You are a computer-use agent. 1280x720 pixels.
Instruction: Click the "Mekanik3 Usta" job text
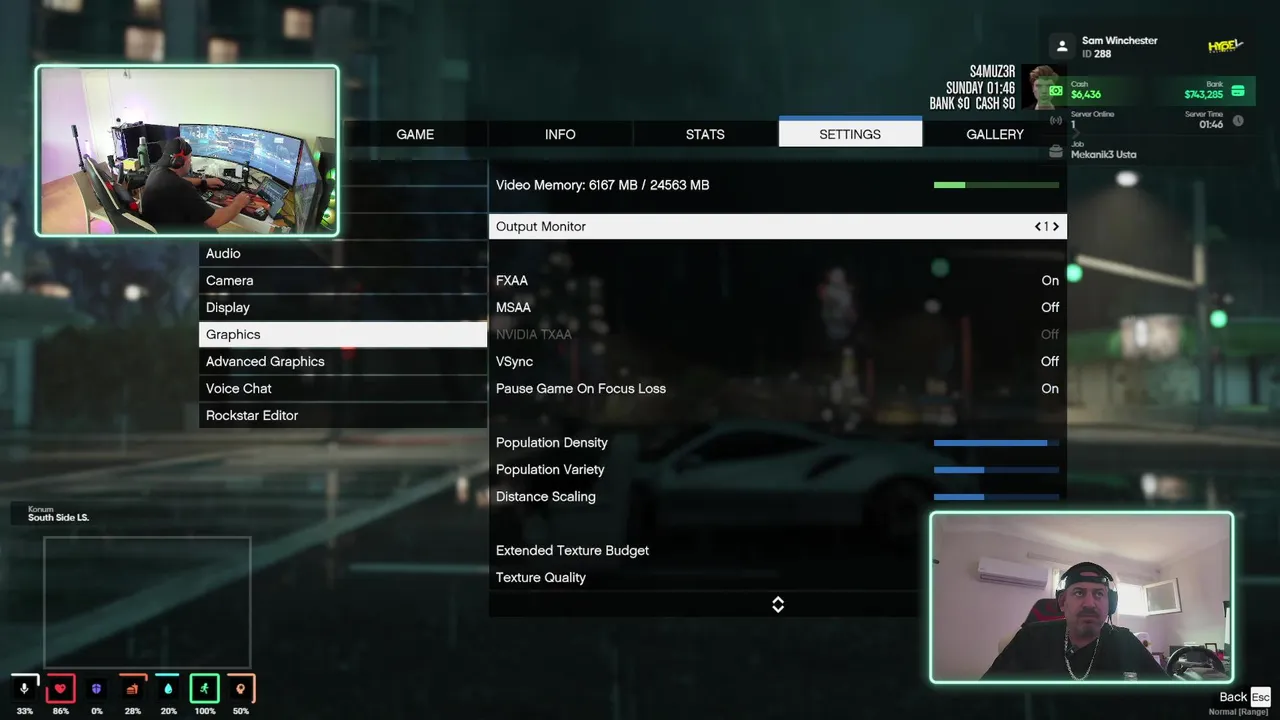coord(1104,155)
